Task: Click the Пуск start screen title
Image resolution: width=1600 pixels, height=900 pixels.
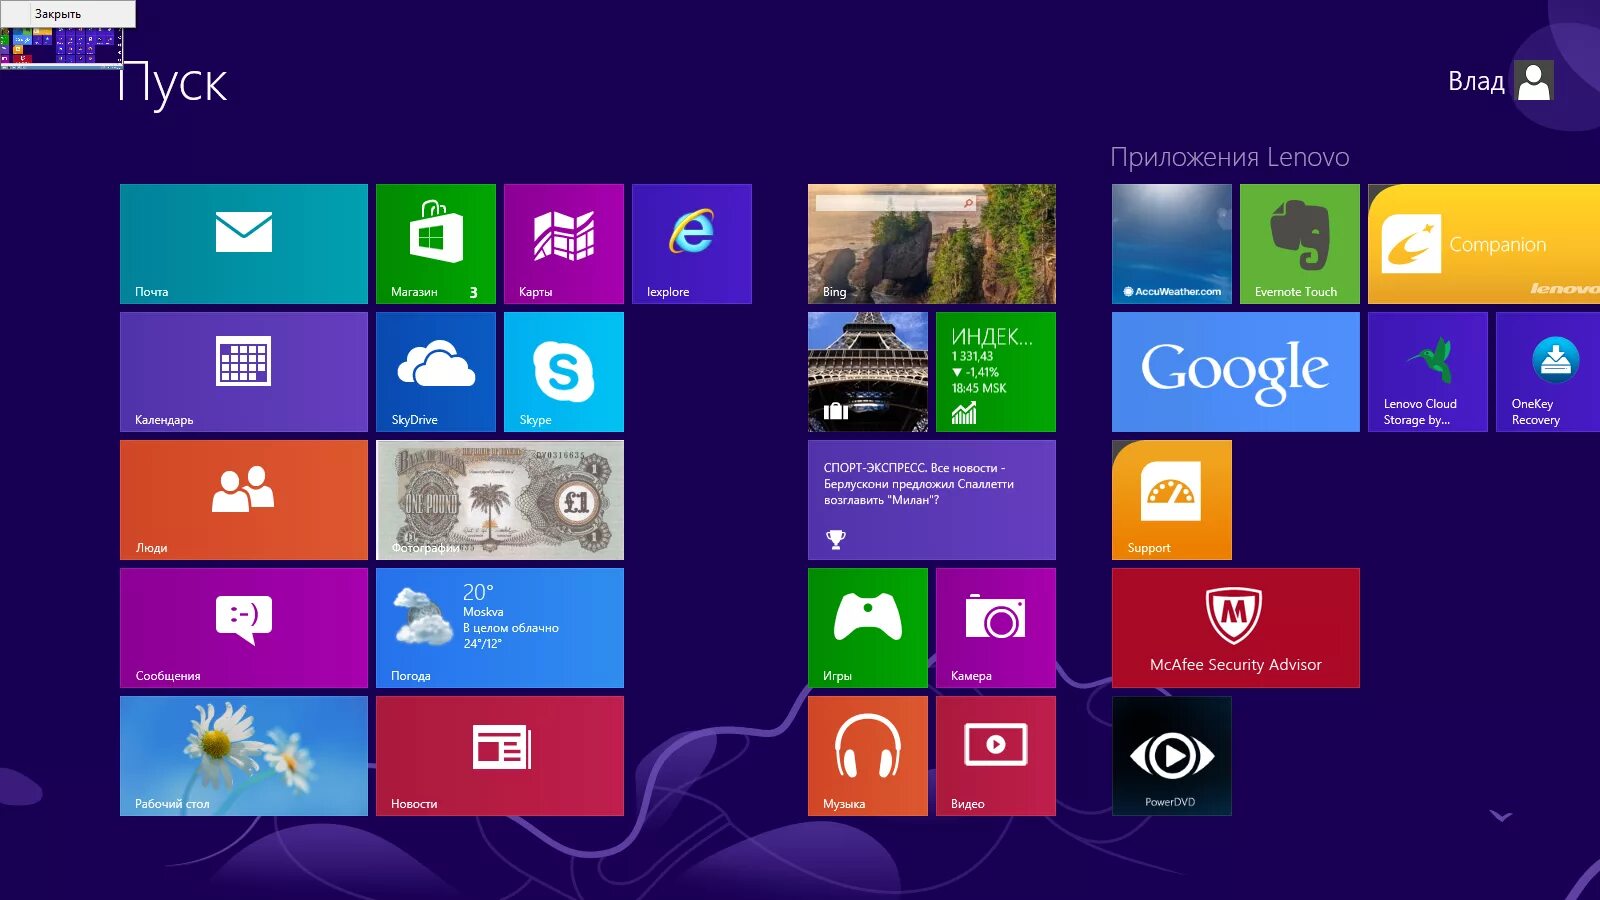Action: pyautogui.click(x=173, y=84)
